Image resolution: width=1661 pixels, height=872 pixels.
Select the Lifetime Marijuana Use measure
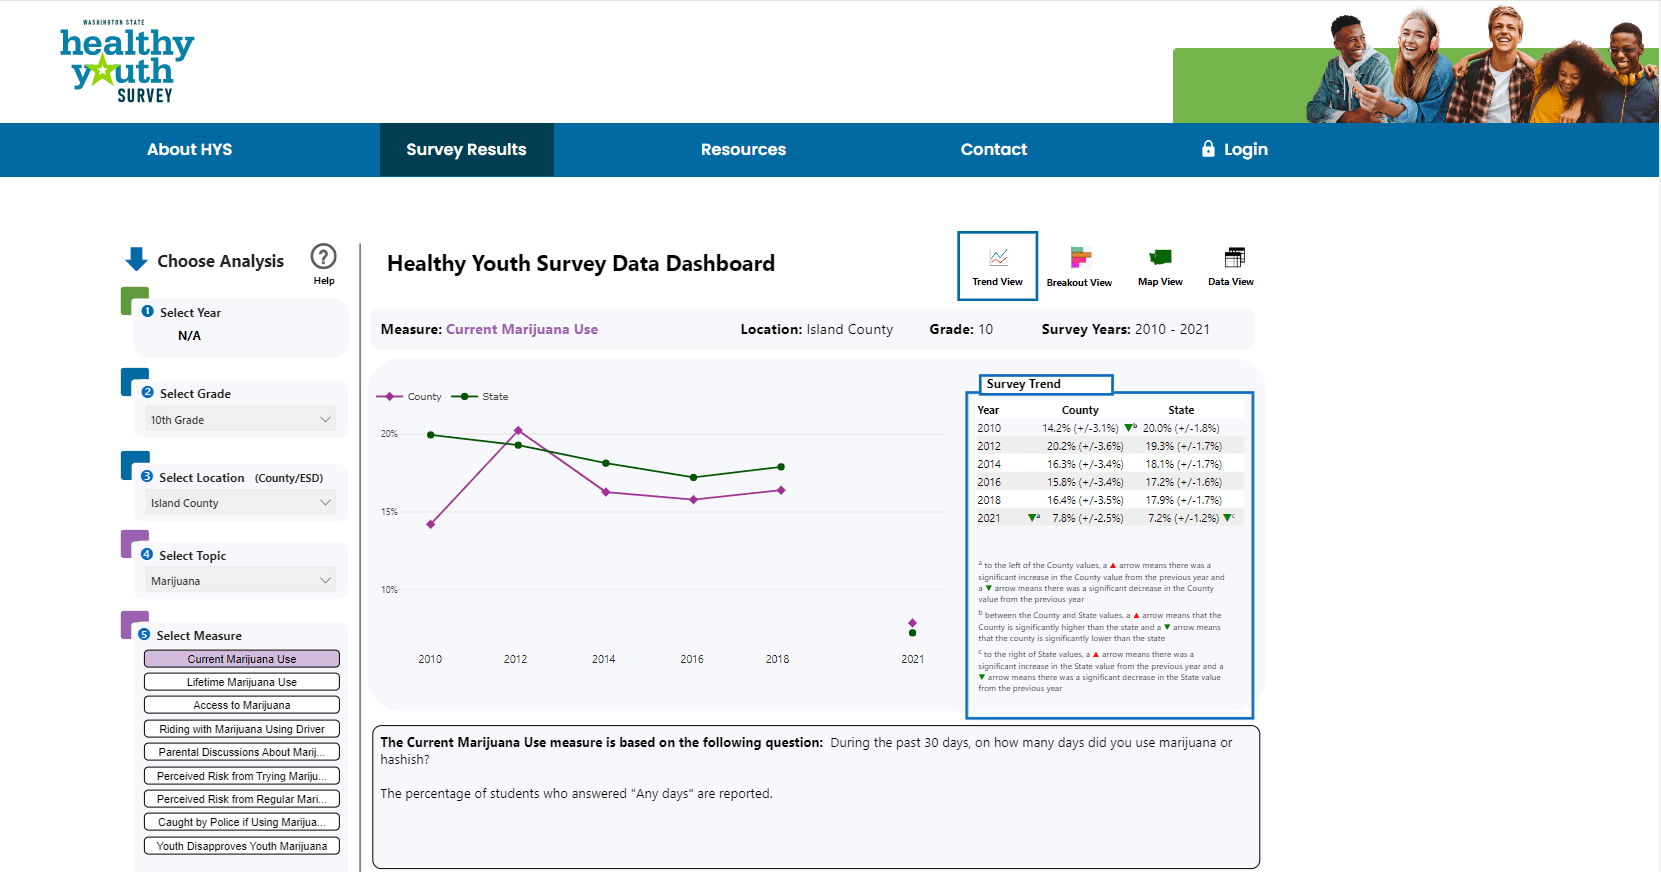tap(242, 682)
